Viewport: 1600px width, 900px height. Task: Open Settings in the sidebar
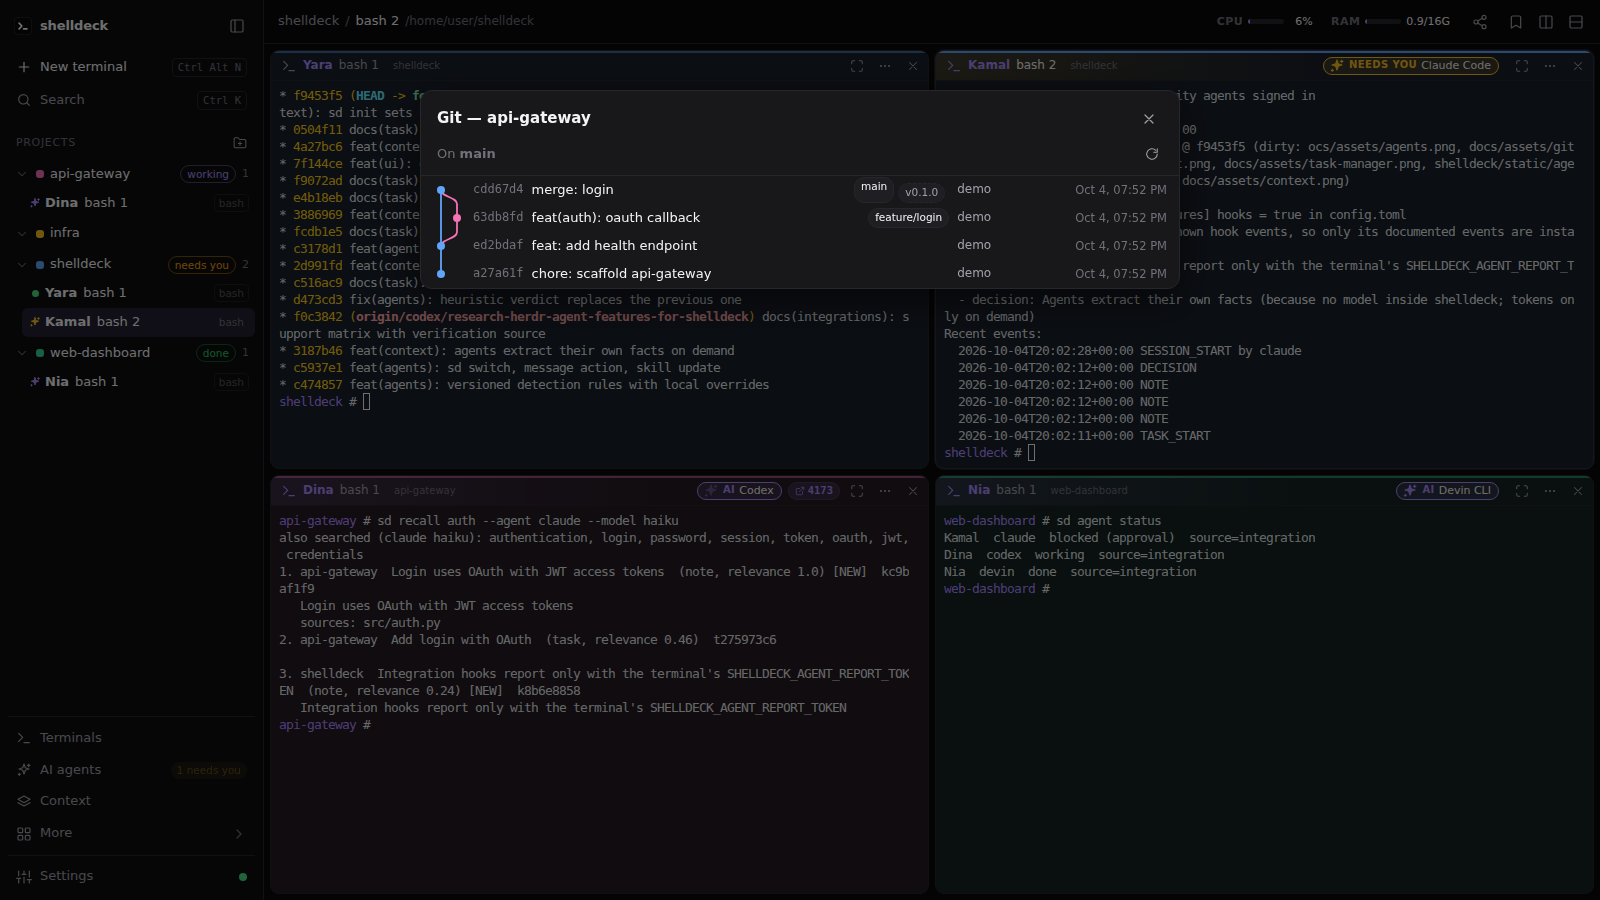pos(131,876)
